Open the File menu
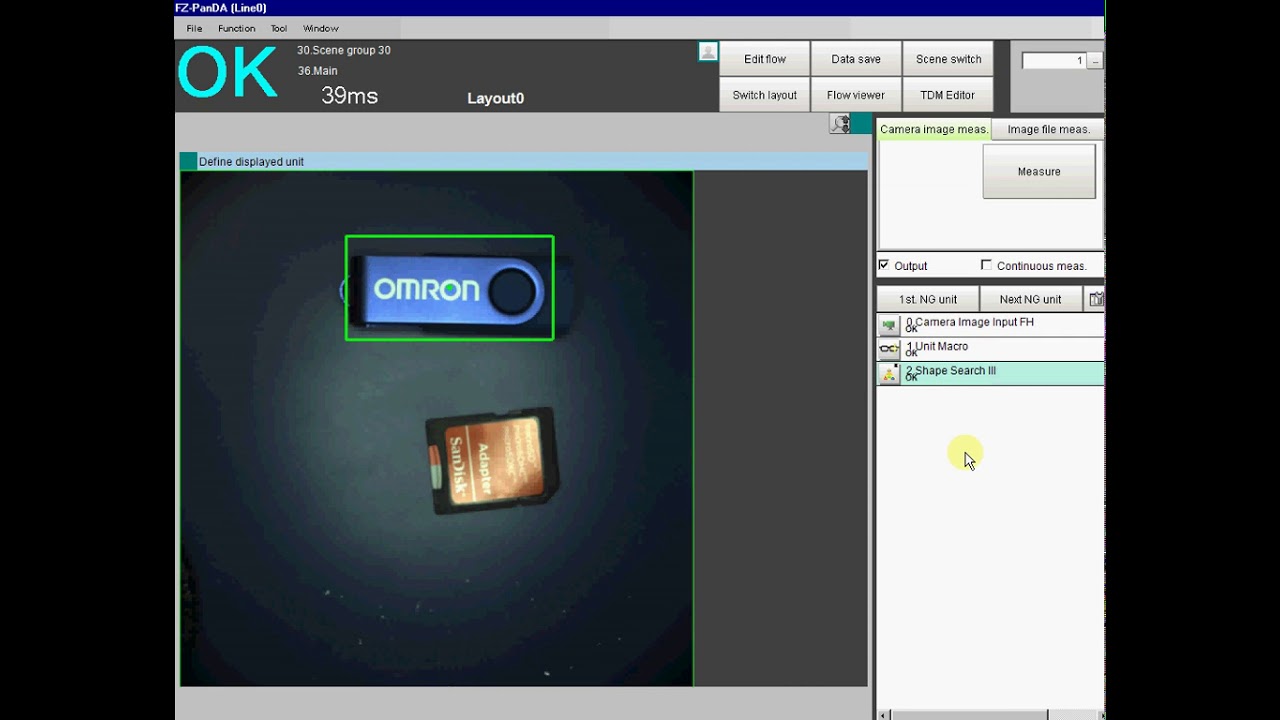 pos(194,28)
